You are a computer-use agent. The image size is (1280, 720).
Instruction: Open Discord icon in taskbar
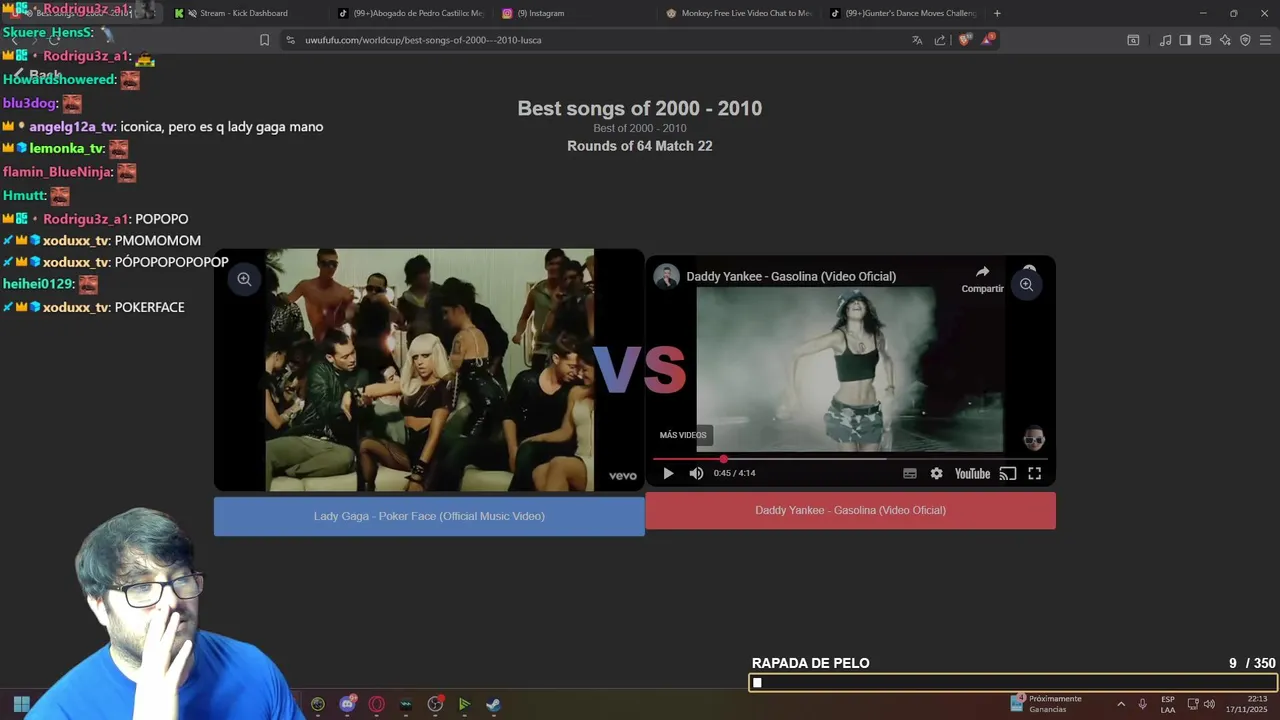(347, 704)
